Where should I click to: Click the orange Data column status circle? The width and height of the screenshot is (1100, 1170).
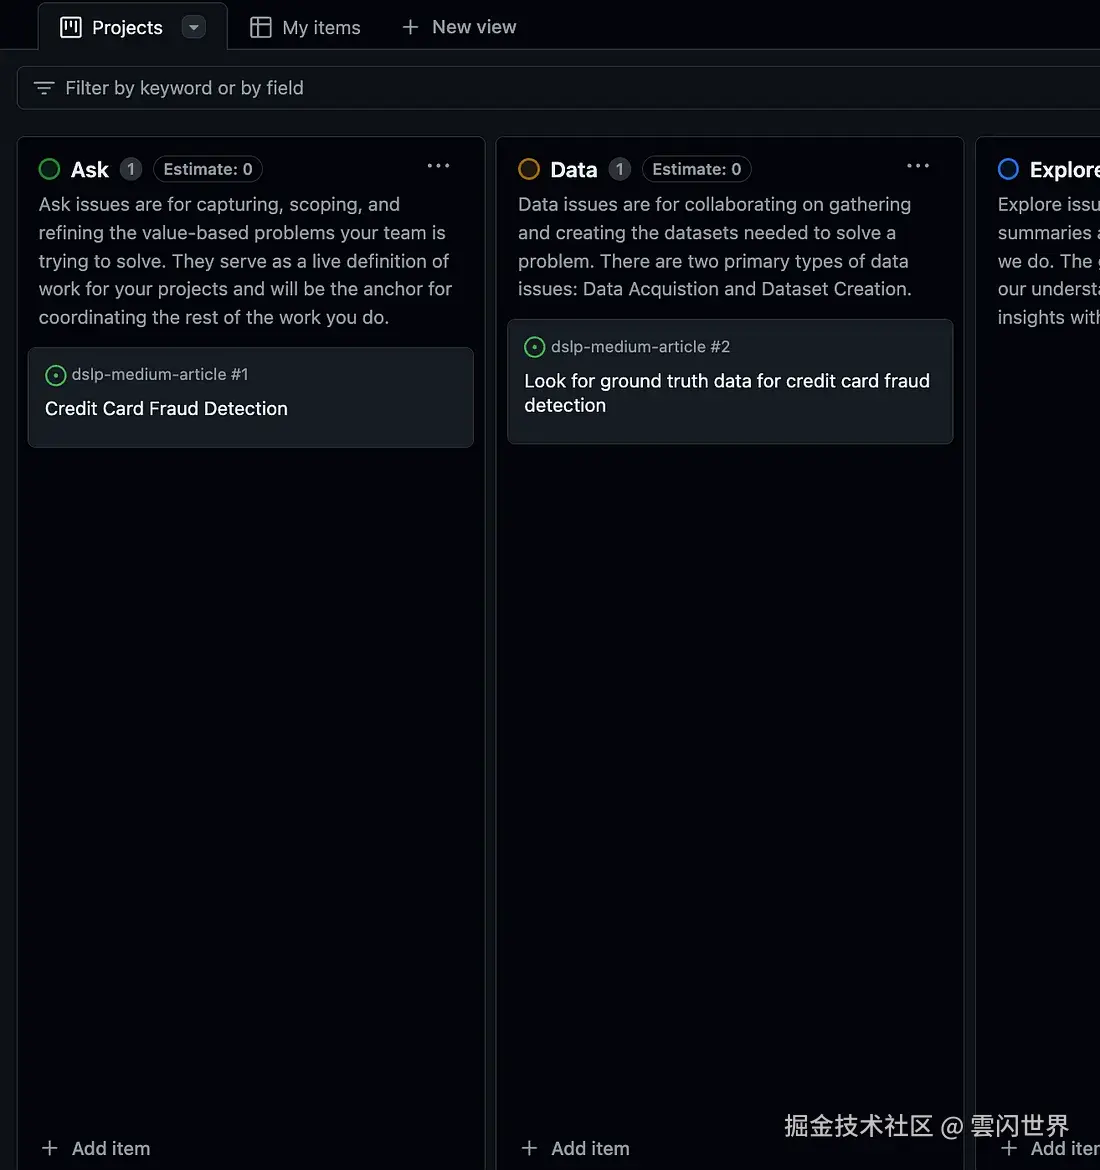pyautogui.click(x=529, y=169)
